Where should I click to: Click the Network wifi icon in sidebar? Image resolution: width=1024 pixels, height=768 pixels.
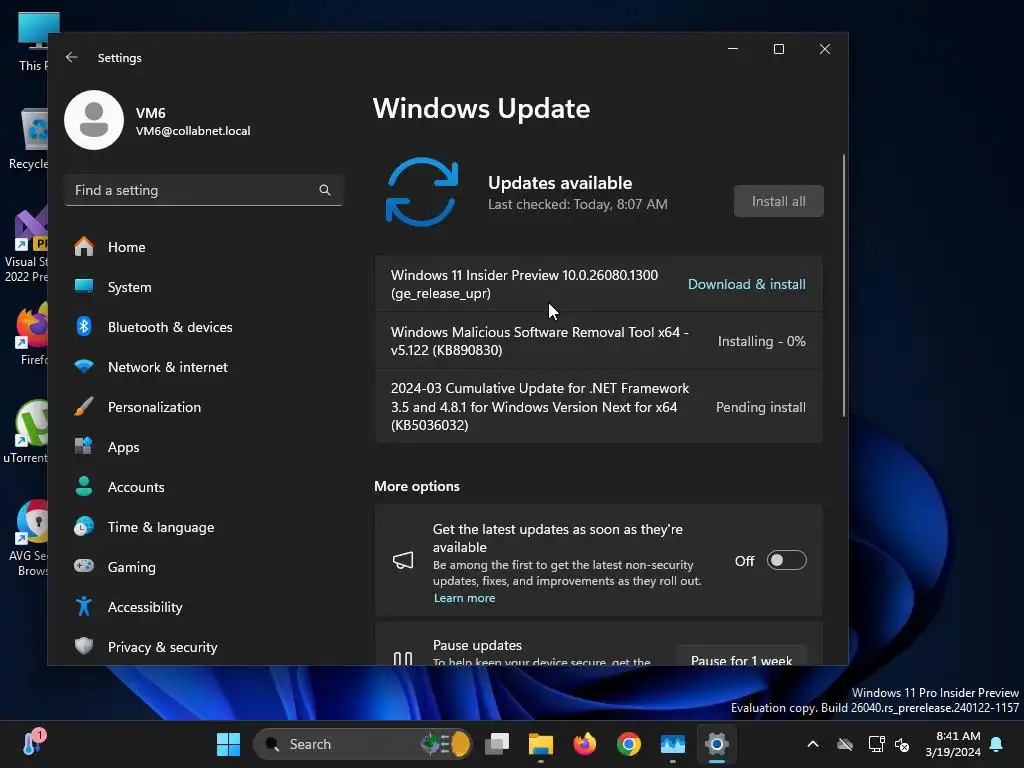[x=84, y=366]
